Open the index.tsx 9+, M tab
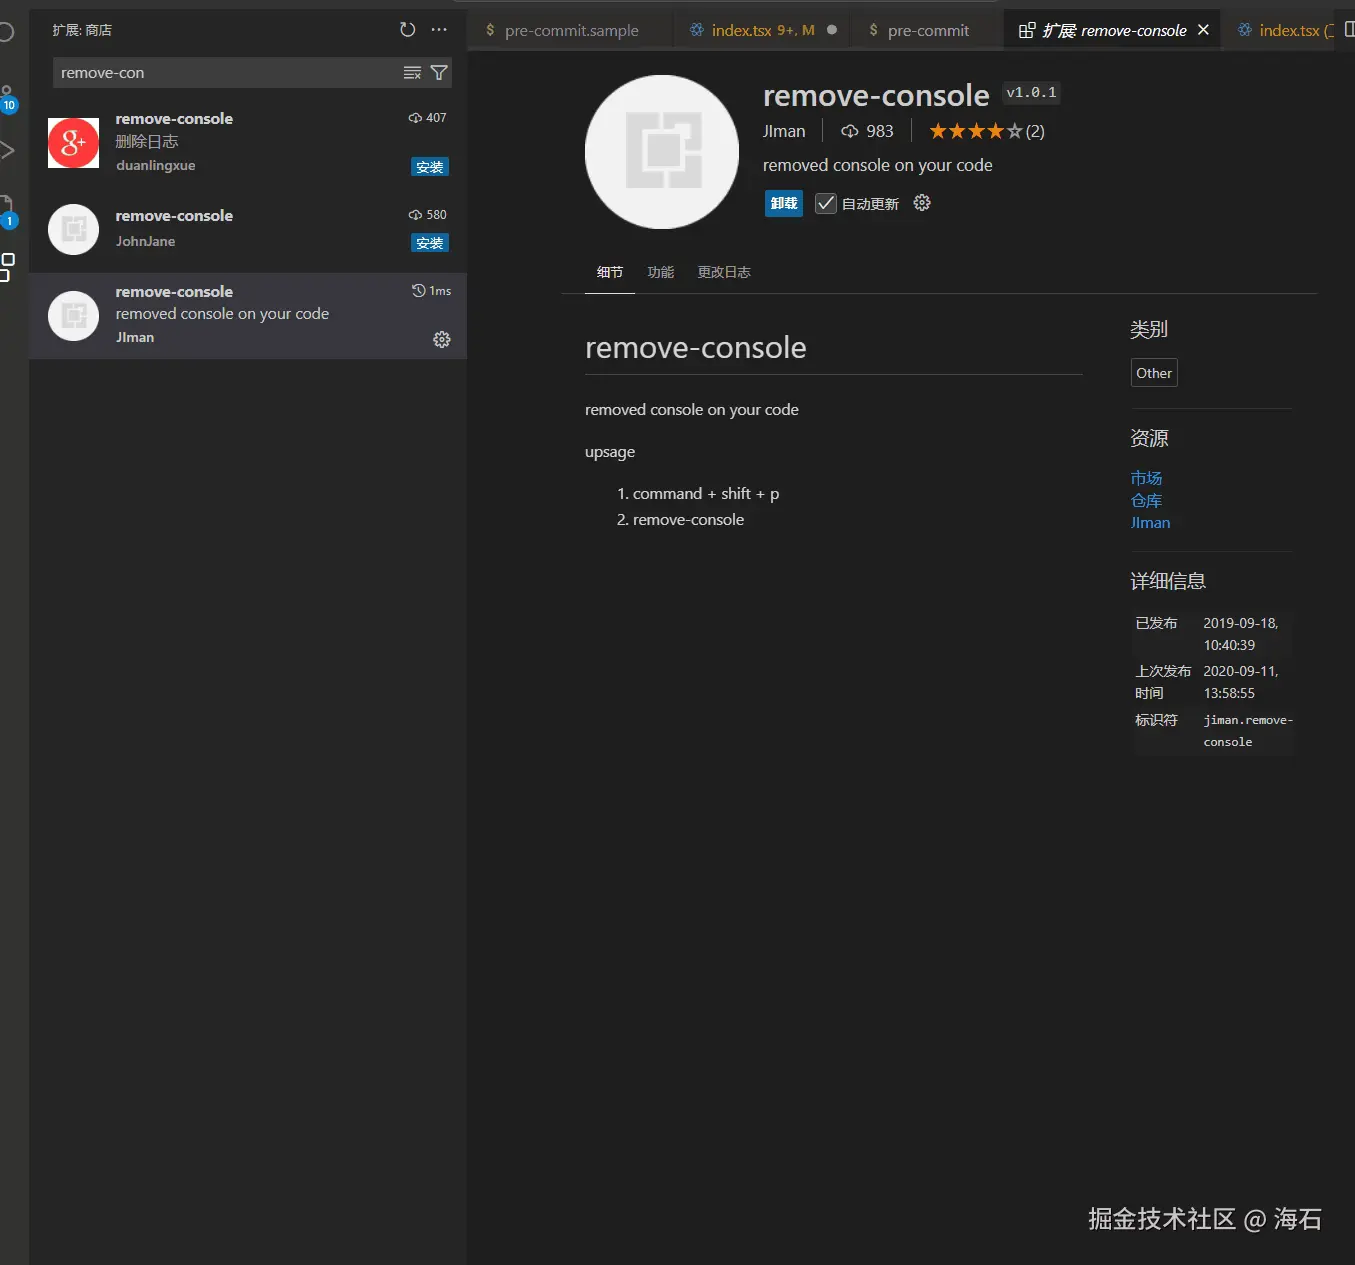1355x1265 pixels. tap(763, 30)
